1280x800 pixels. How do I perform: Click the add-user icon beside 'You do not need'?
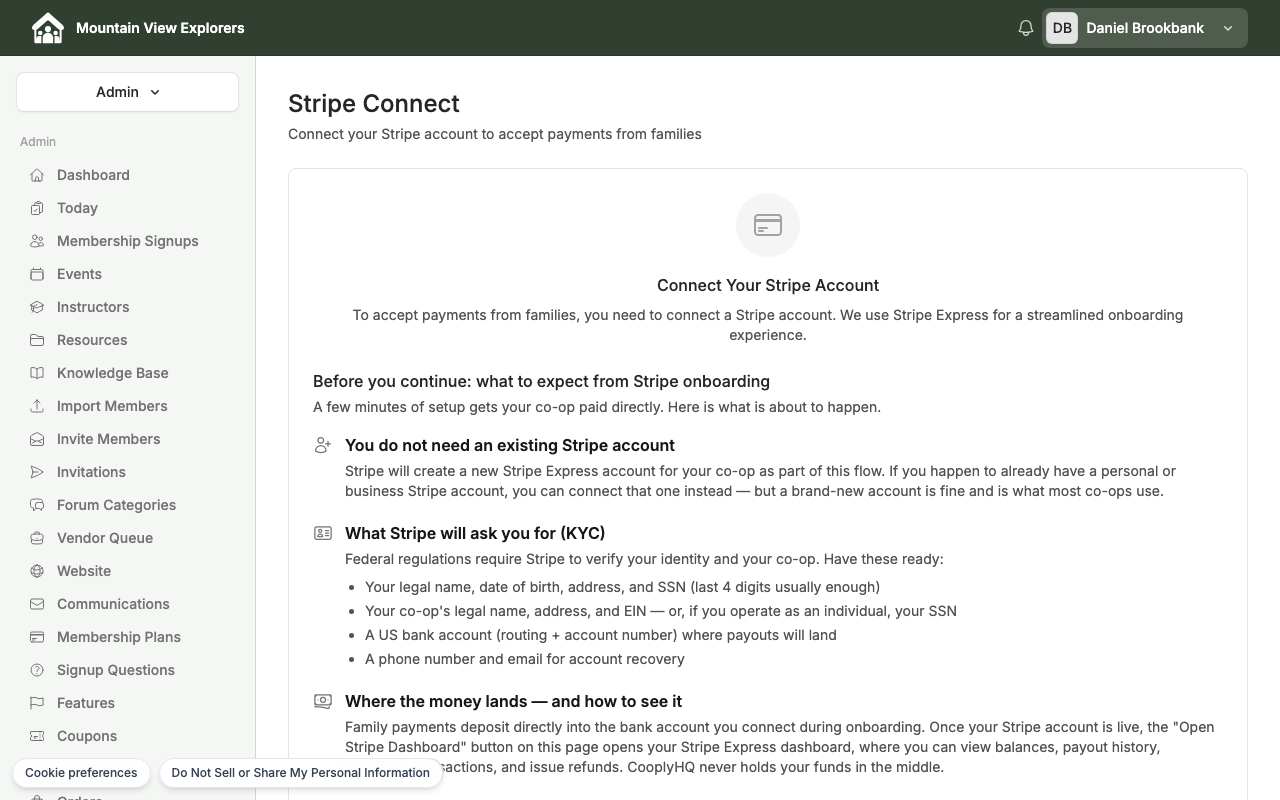323,445
